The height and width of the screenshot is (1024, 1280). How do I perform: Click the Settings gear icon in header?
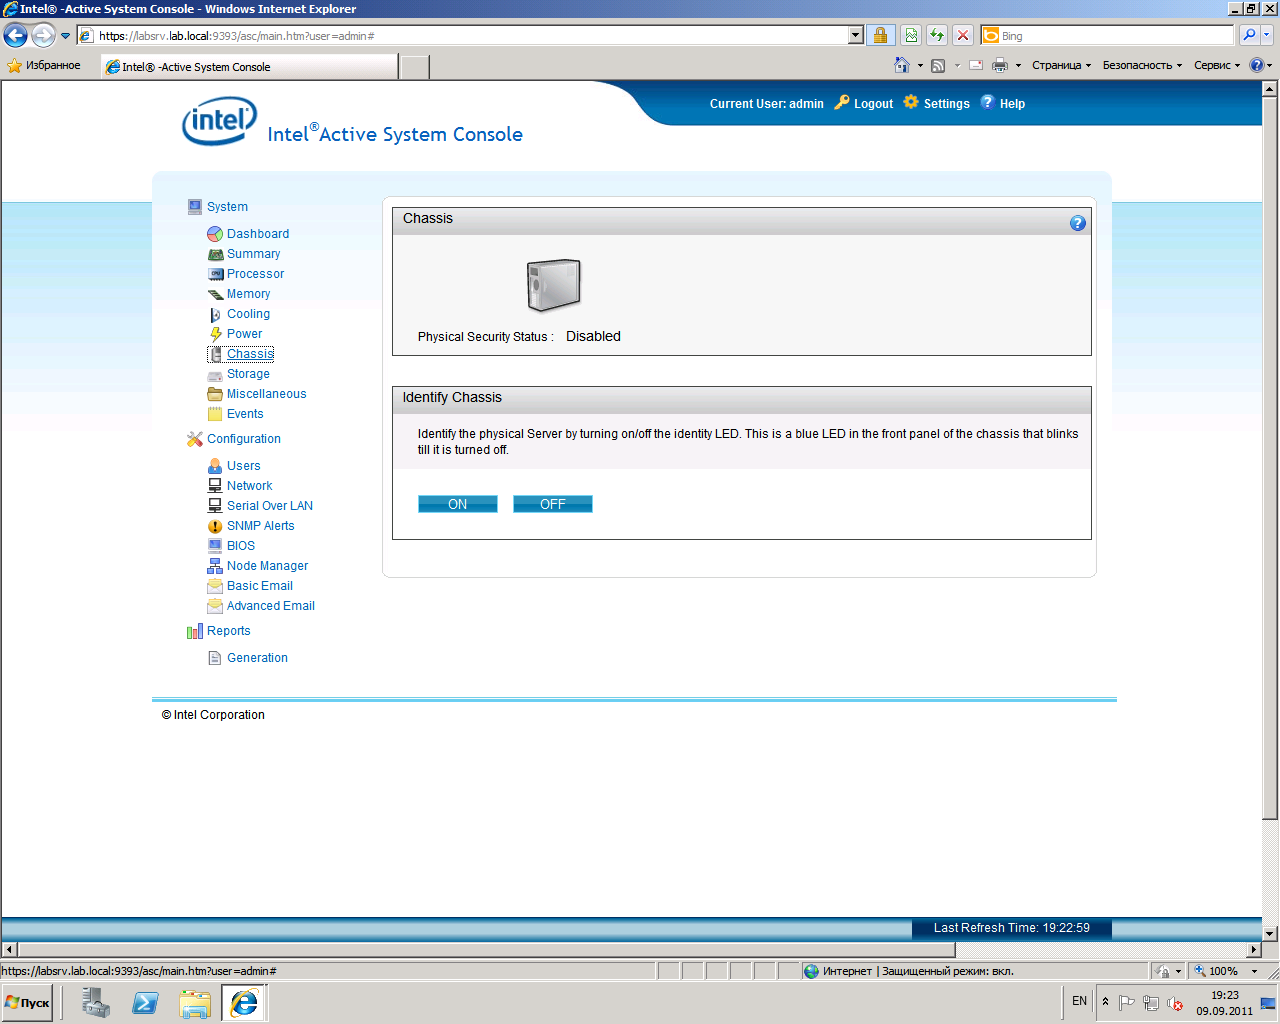(911, 102)
